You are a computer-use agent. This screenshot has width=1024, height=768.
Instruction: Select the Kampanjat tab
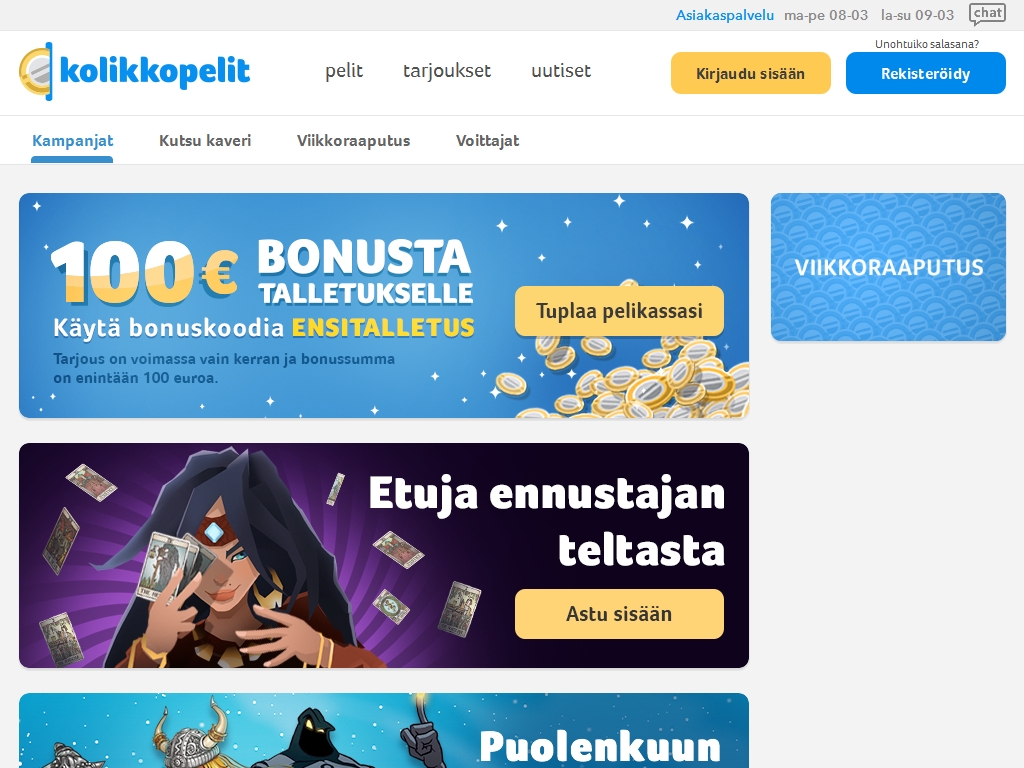[72, 140]
